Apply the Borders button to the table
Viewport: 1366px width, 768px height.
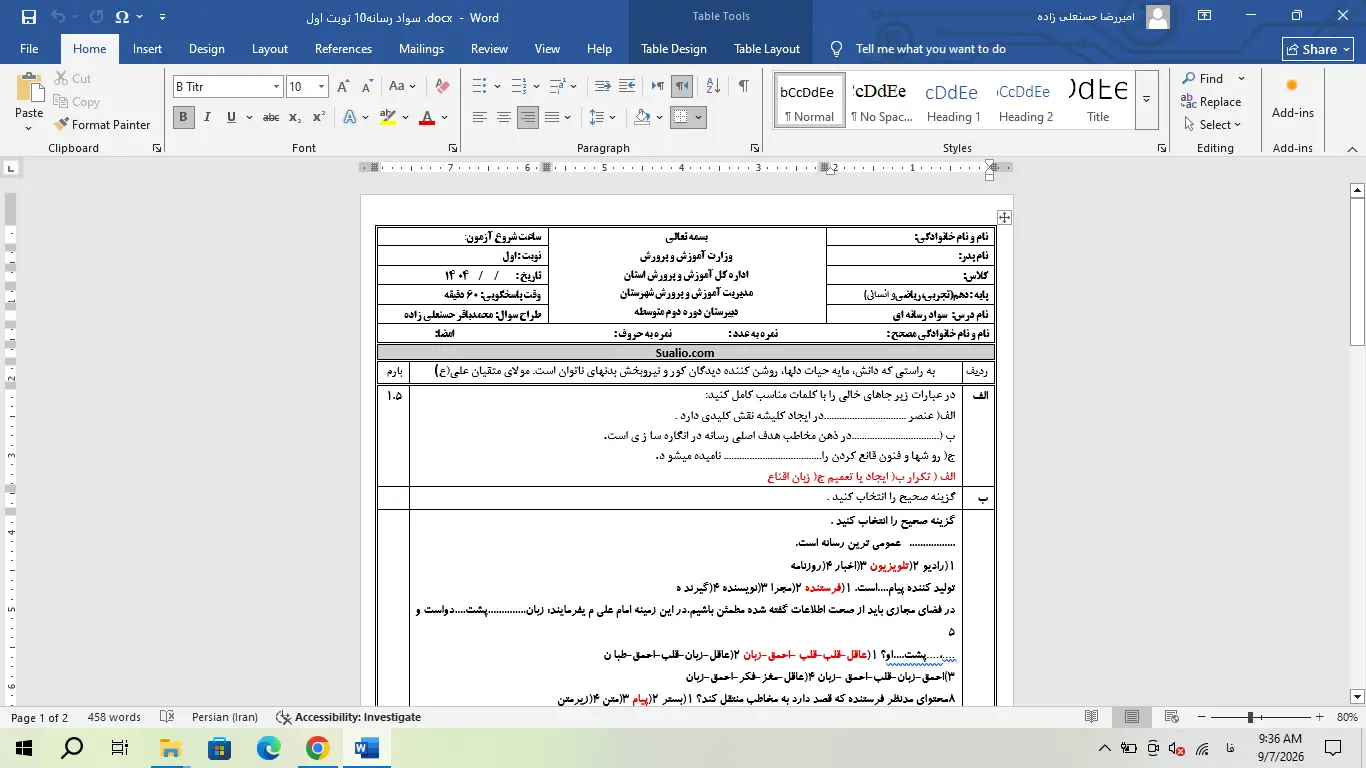(680, 117)
